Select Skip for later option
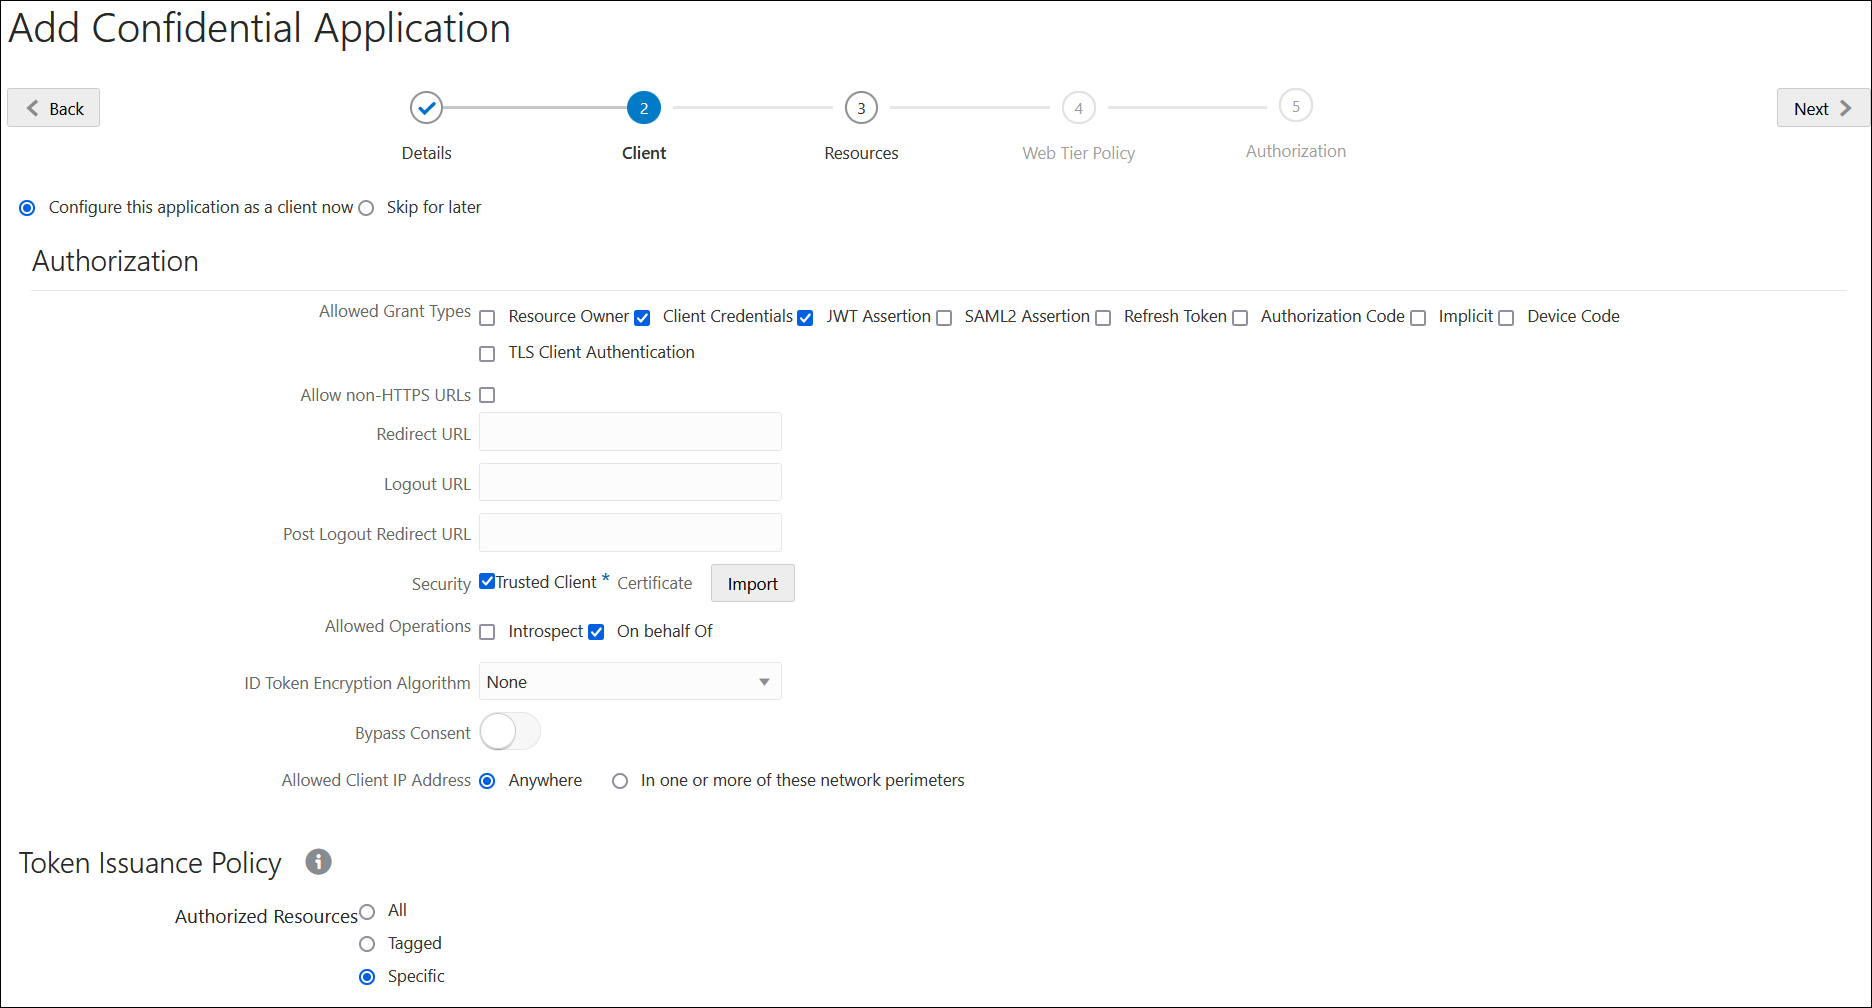This screenshot has width=1872, height=1008. point(367,207)
